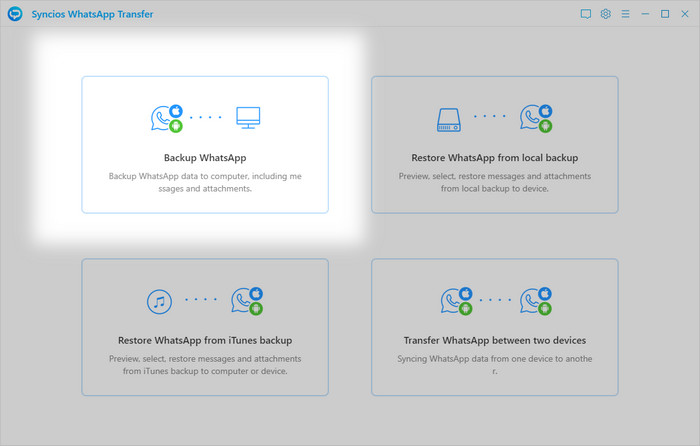Click destination WhatsApp icon in Transfer card

click(x=536, y=301)
